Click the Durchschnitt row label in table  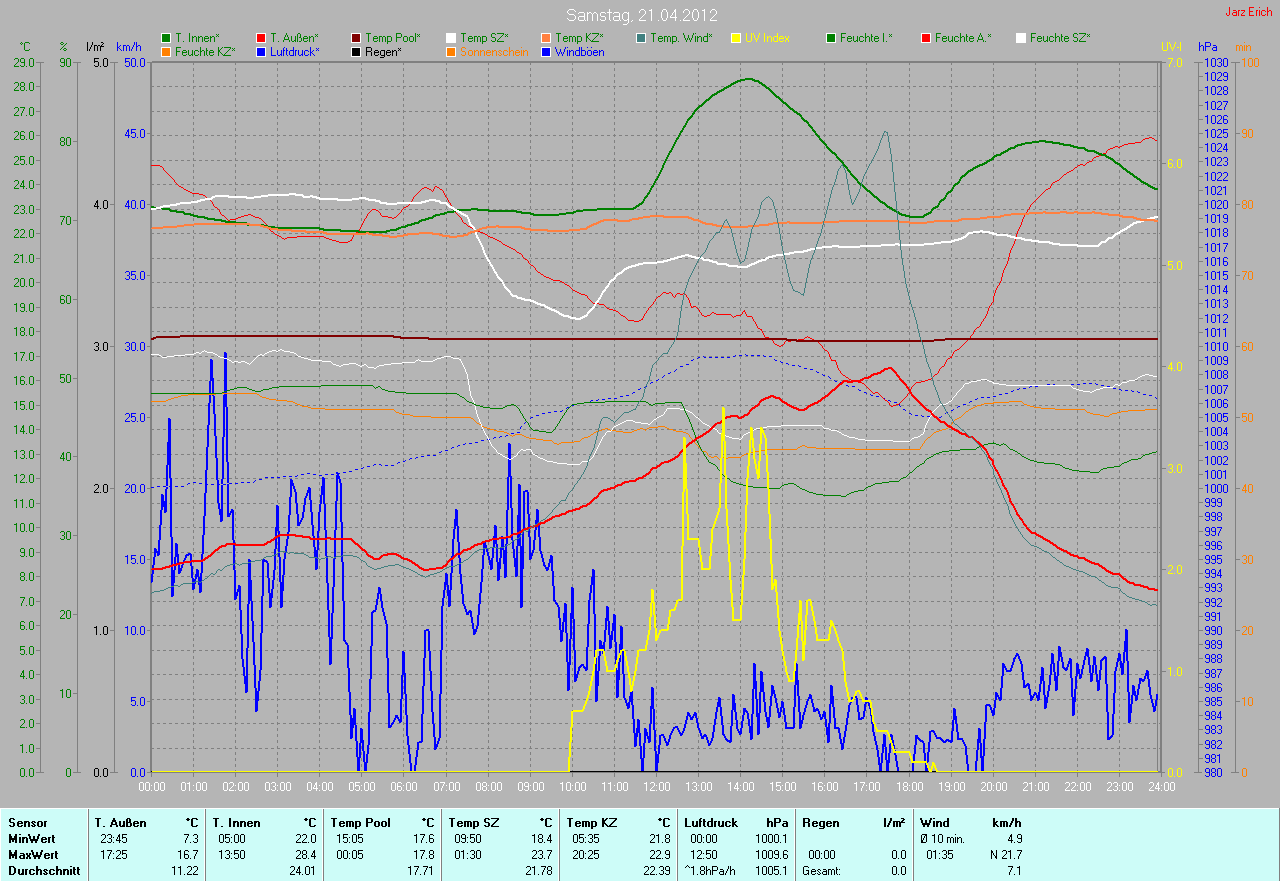click(x=39, y=871)
